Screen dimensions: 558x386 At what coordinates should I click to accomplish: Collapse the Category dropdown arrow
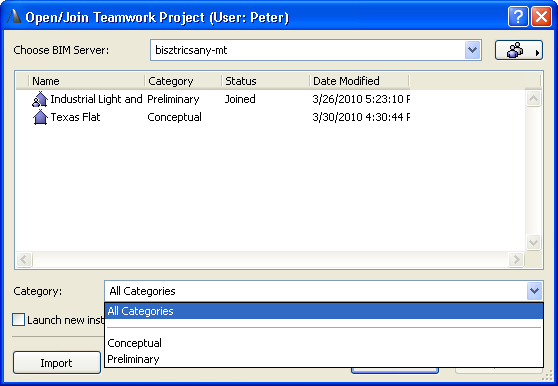pyautogui.click(x=534, y=291)
